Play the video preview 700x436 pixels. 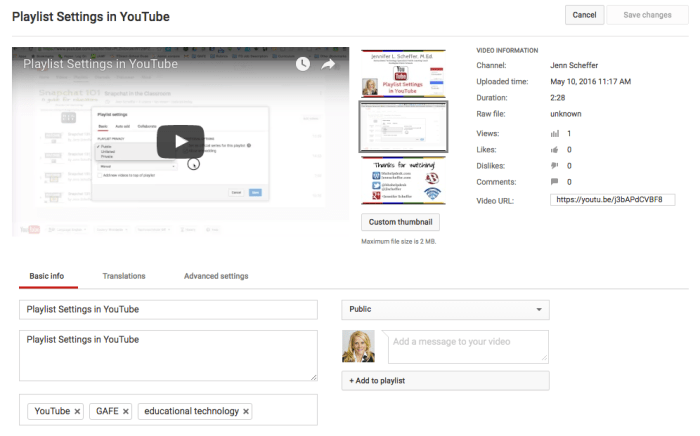(x=180, y=141)
